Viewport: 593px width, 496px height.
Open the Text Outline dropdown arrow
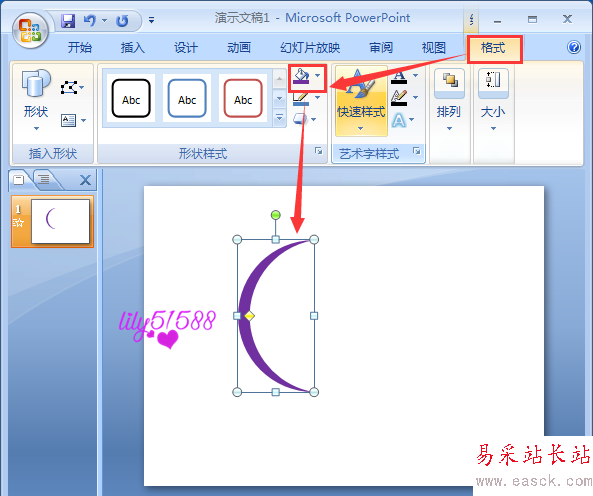tap(415, 98)
